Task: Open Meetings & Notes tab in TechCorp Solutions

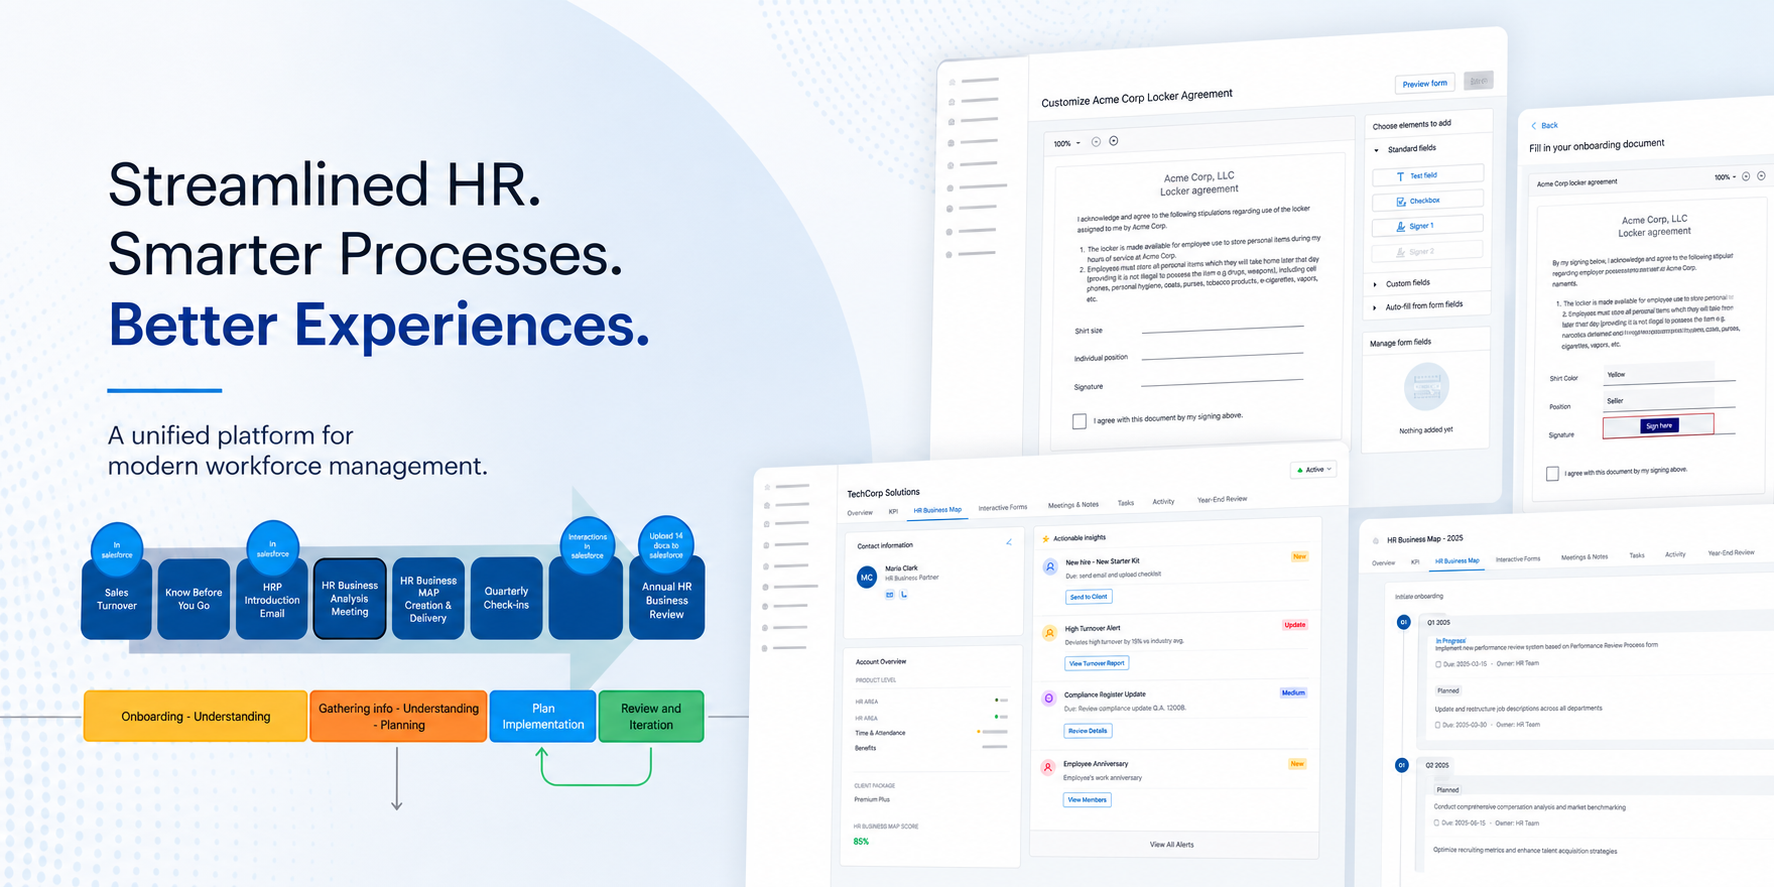Action: (1073, 505)
